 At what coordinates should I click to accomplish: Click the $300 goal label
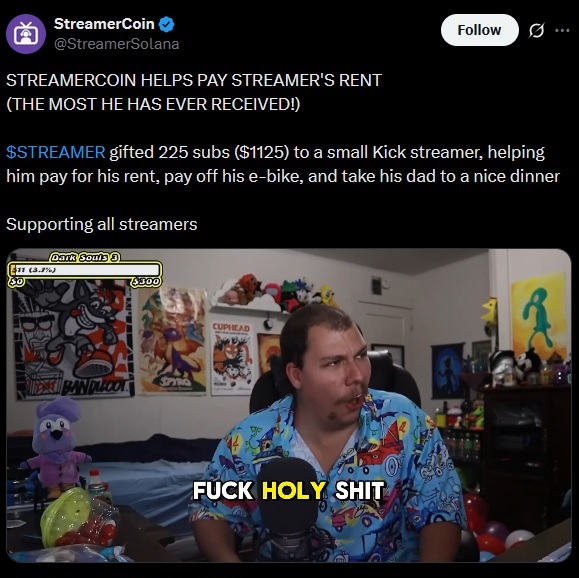pos(146,282)
